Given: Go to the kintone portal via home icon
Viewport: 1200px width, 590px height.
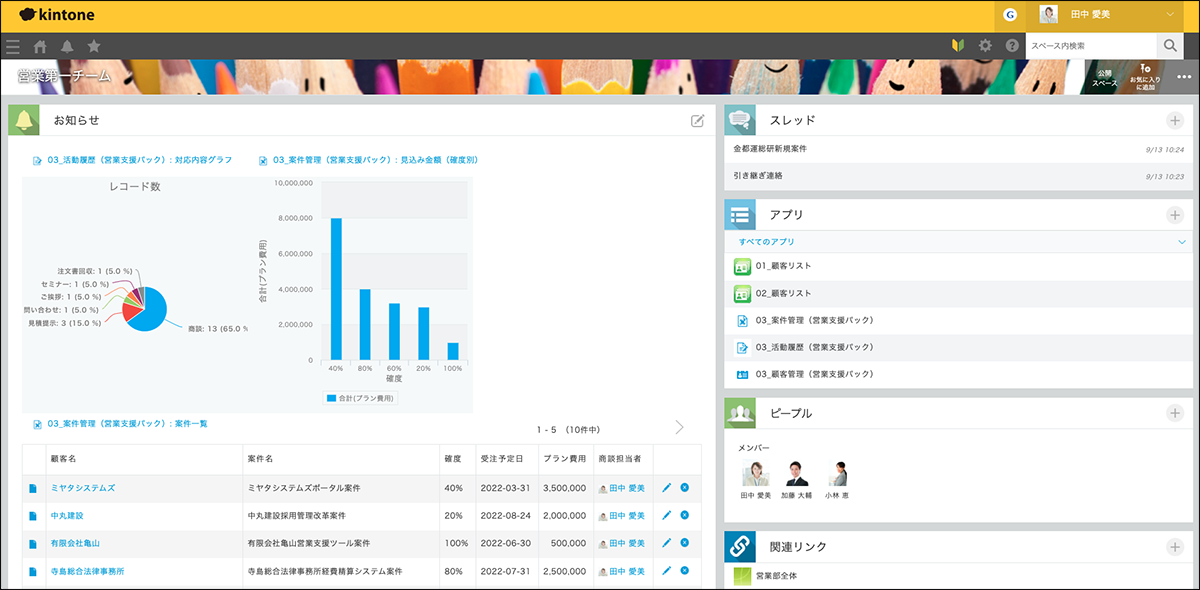Looking at the screenshot, I should coord(38,45).
